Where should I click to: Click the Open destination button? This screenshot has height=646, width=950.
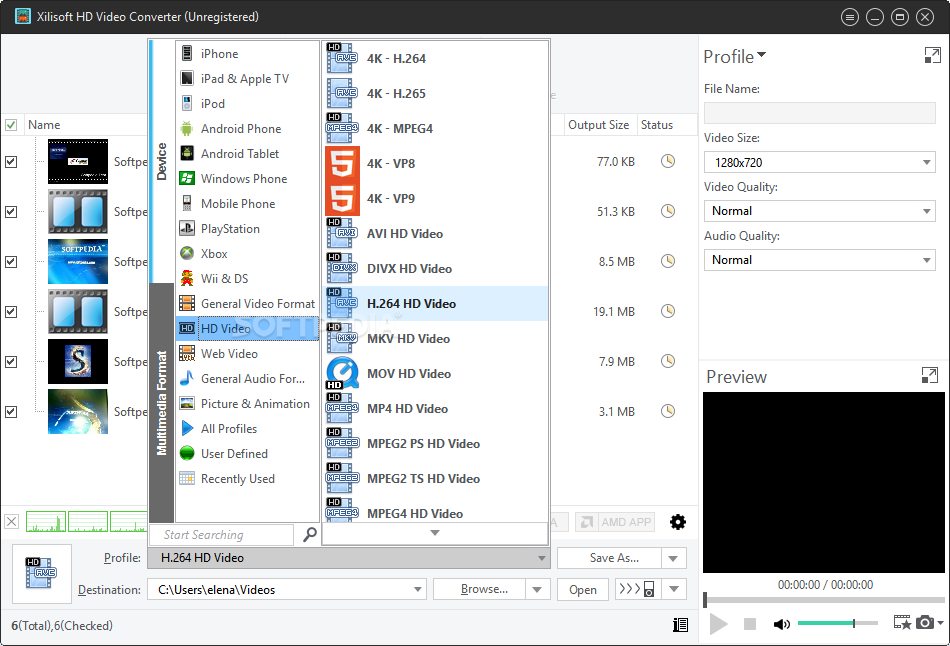583,590
